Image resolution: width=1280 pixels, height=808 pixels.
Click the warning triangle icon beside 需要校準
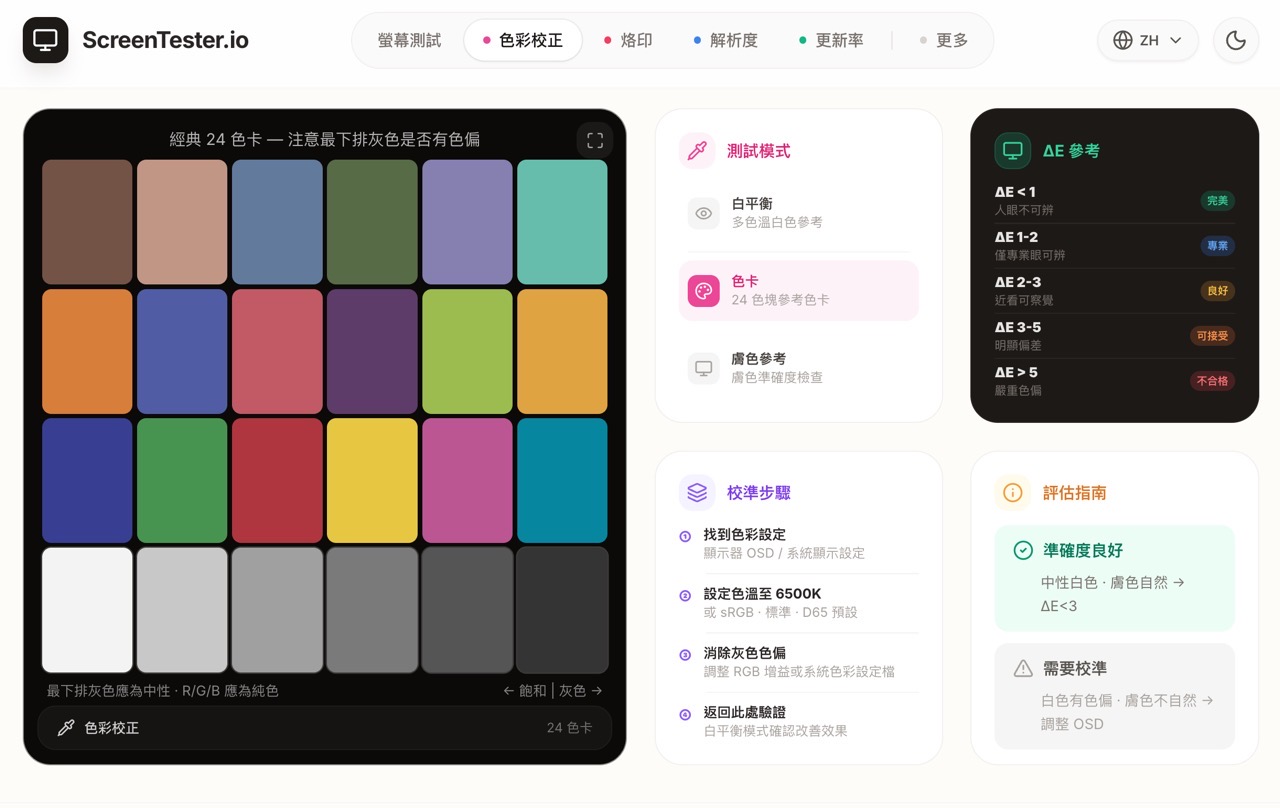[x=1023, y=668]
